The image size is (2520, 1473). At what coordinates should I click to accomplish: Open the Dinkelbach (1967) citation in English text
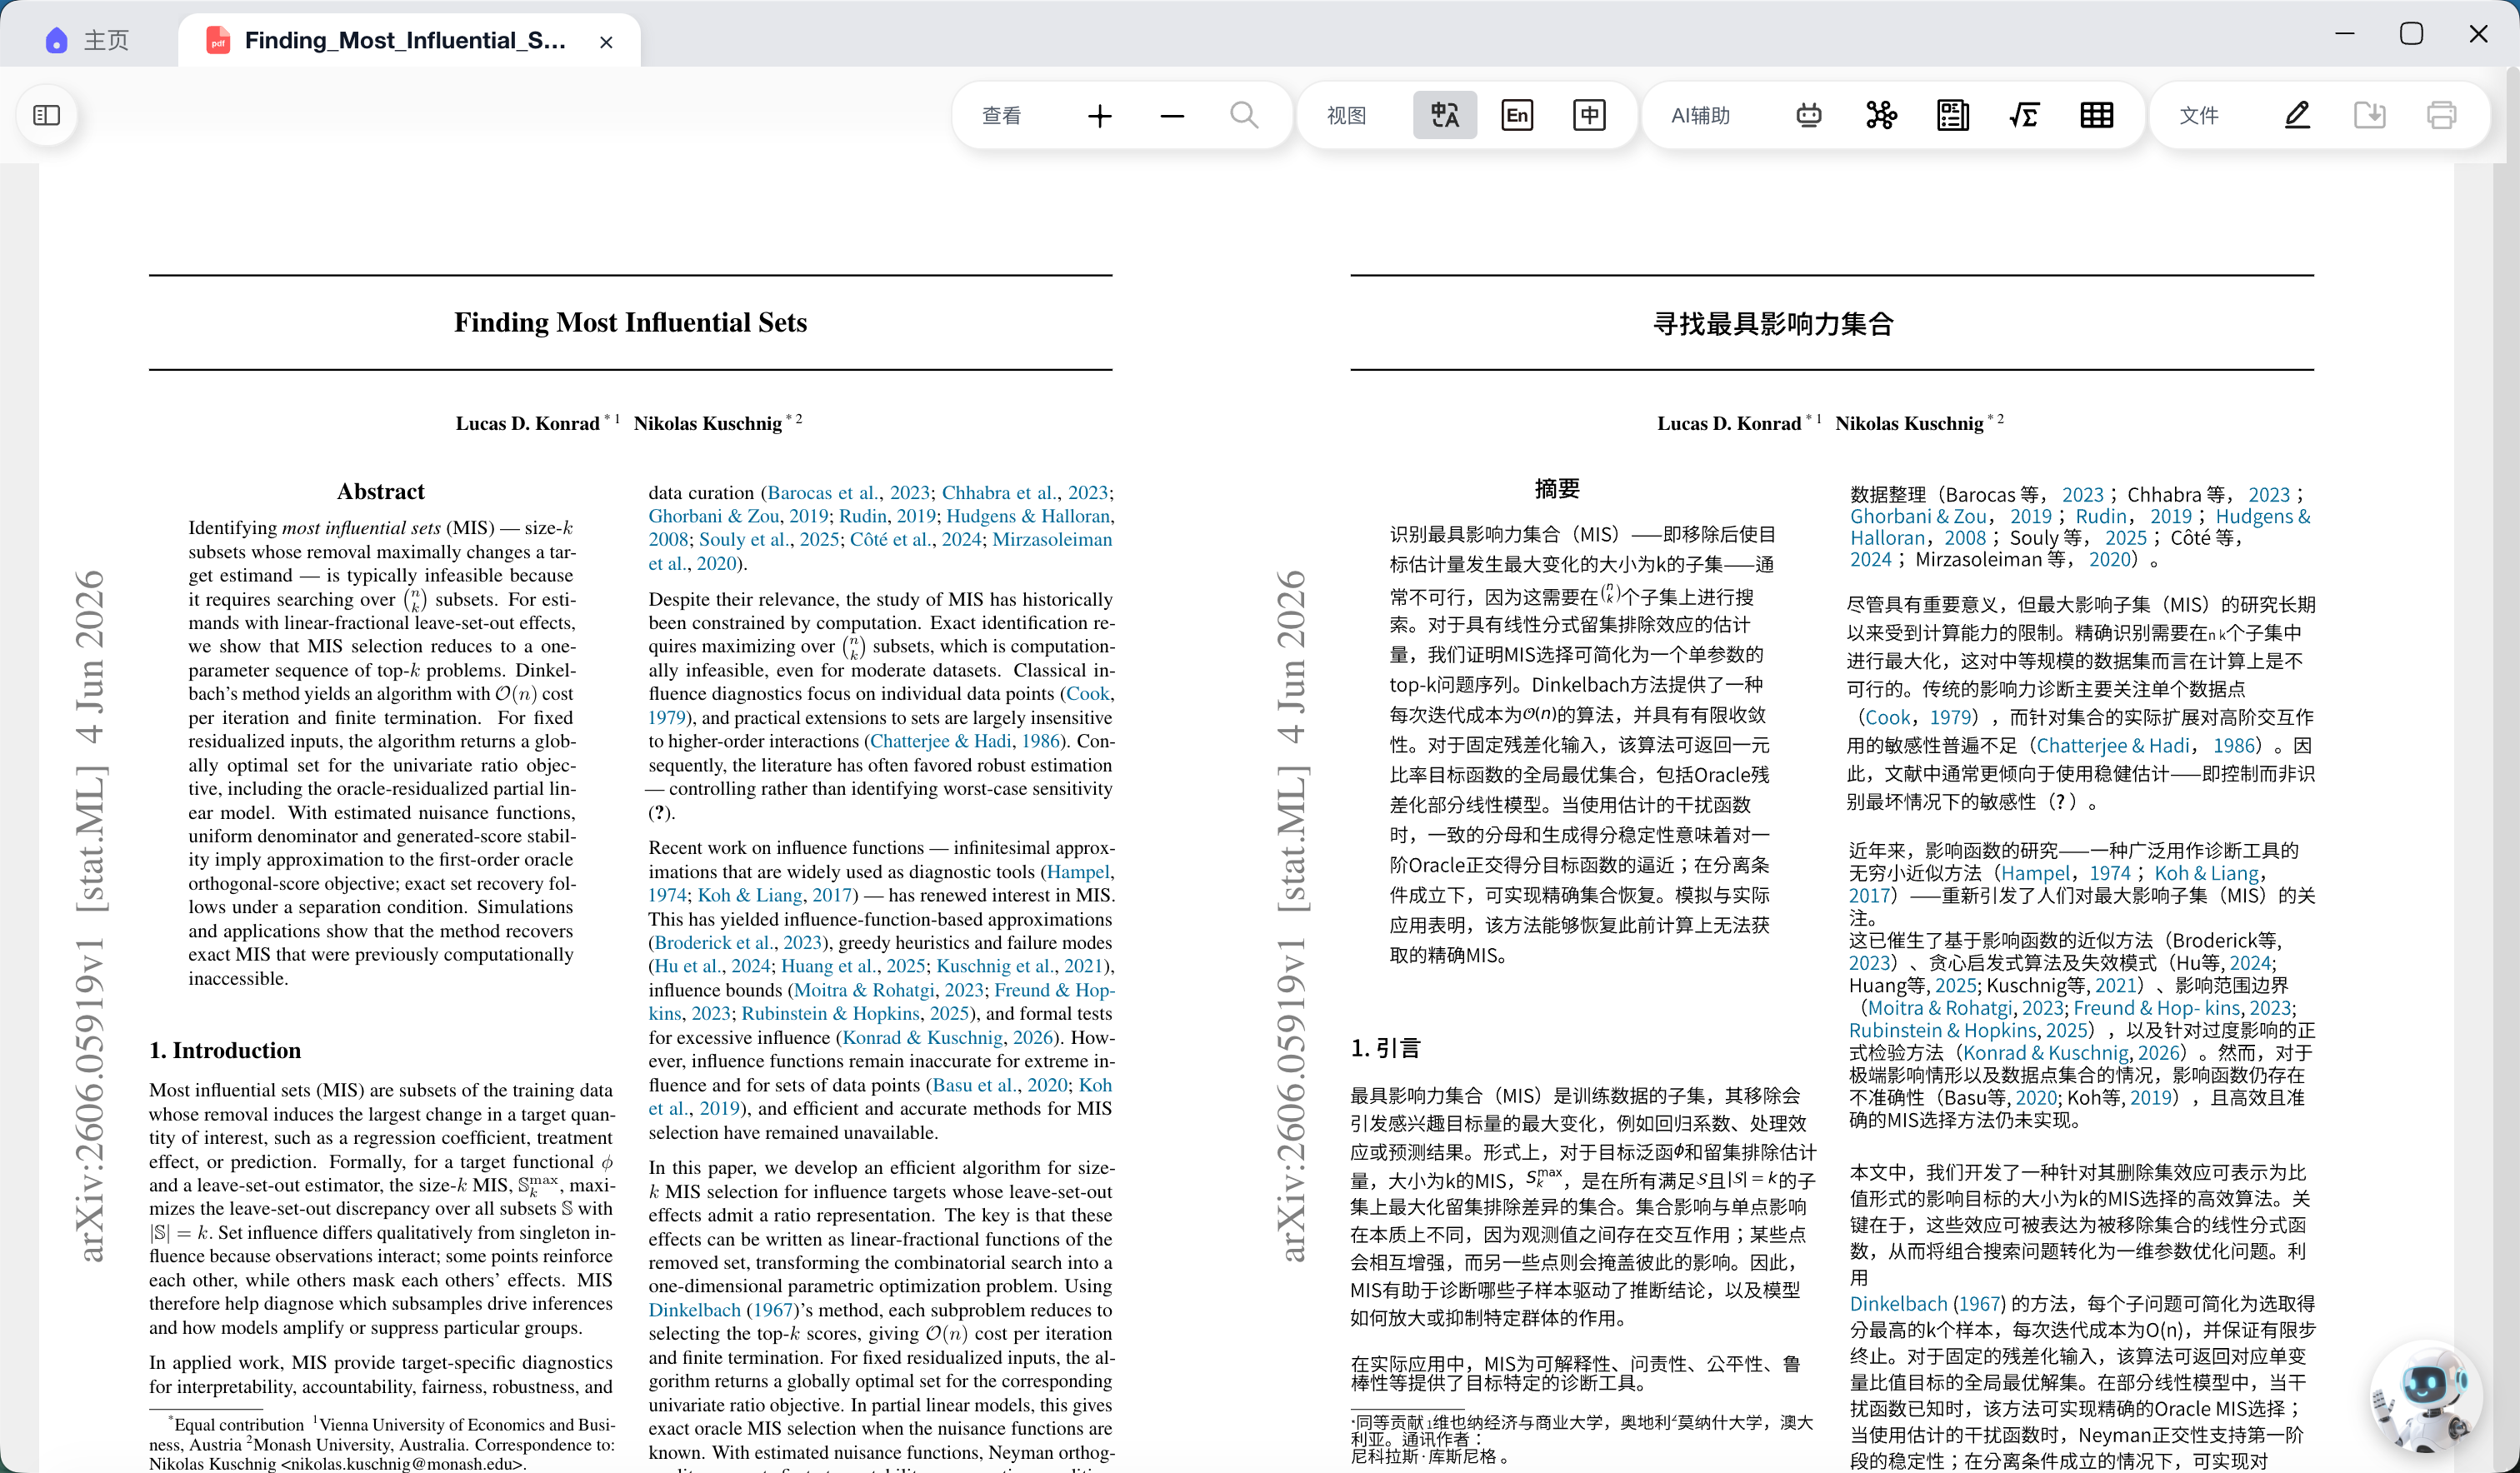click(722, 1310)
